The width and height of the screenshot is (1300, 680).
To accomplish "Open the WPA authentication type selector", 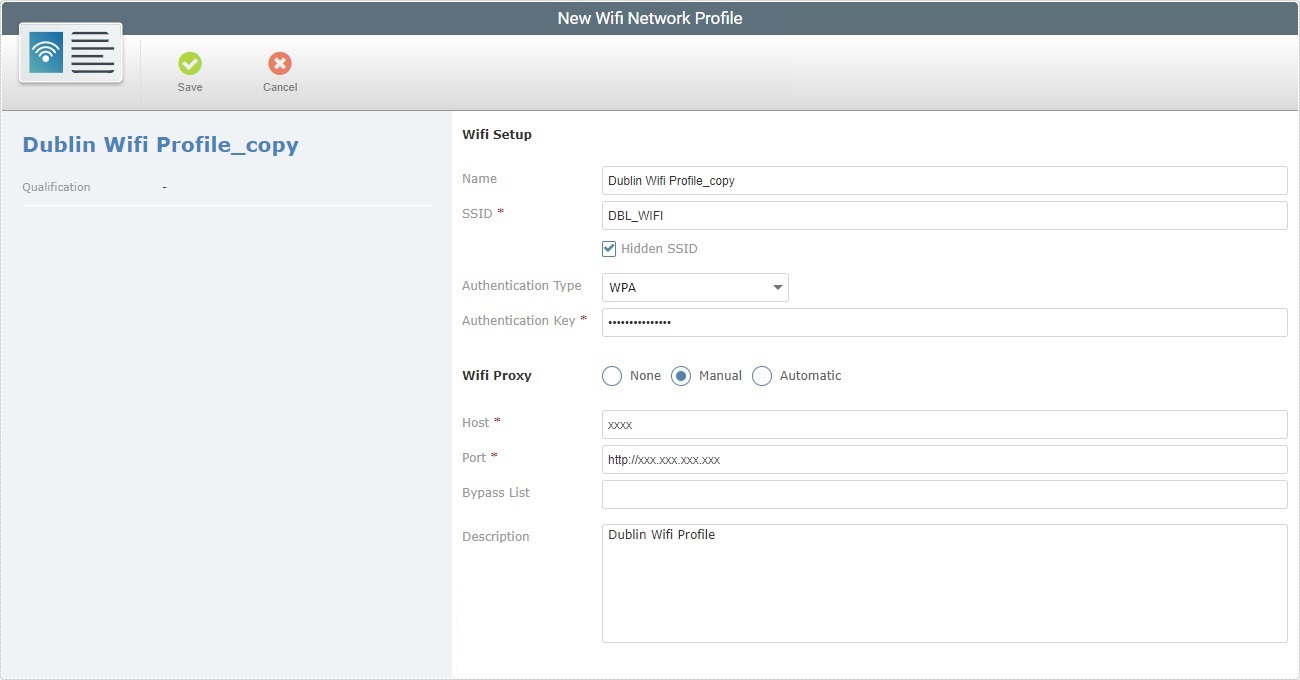I will (695, 287).
